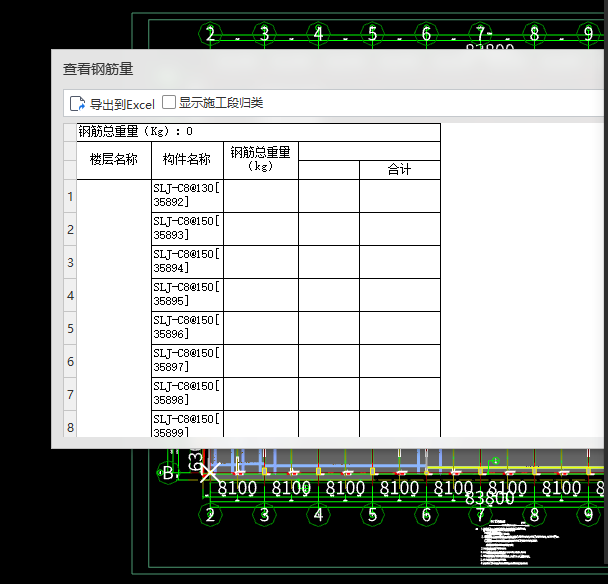608x584 pixels.
Task: Click the 导出到Excel button label
Action: (122, 104)
